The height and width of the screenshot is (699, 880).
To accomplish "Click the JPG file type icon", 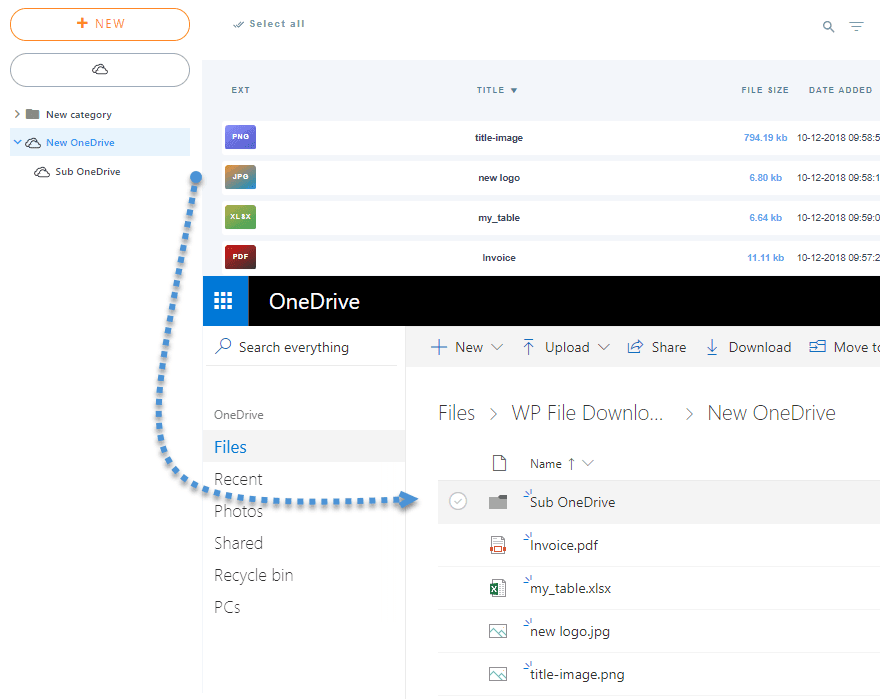I will point(240,177).
